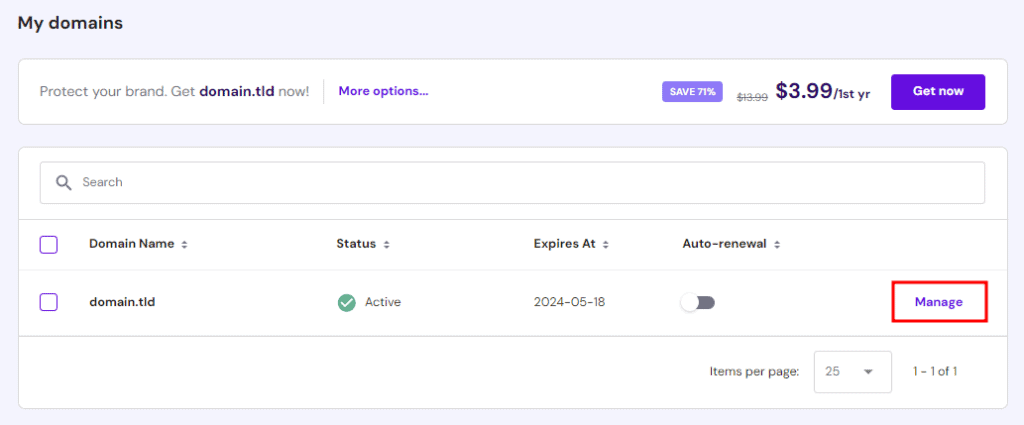Click the SAVE 71% badge
Screen dimensions: 1024x425
pyautogui.click(x=692, y=92)
